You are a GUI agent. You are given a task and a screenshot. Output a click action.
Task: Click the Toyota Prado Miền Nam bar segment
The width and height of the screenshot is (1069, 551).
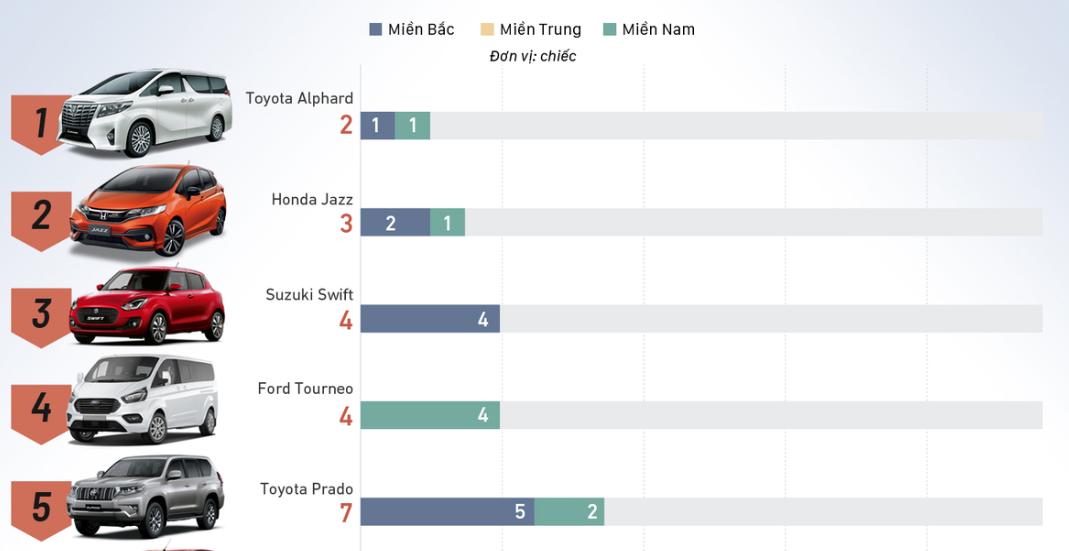tap(569, 512)
